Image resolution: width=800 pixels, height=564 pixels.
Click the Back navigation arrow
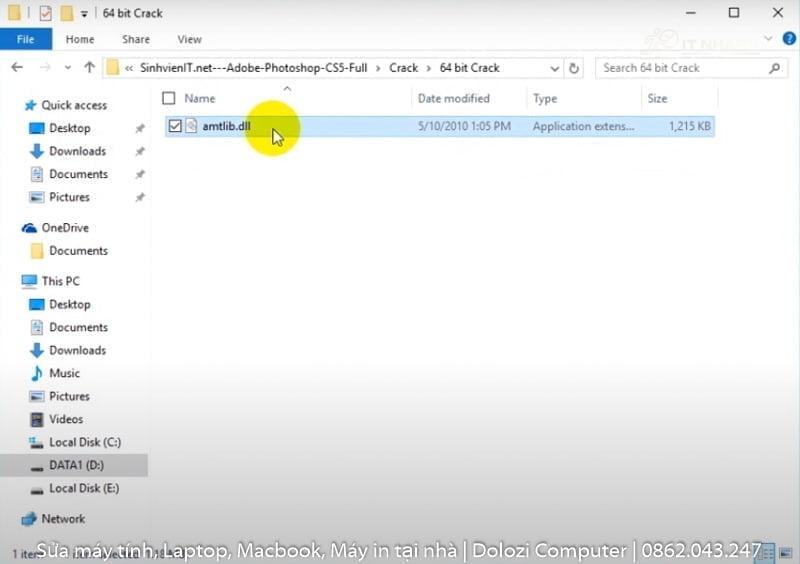coord(17,68)
